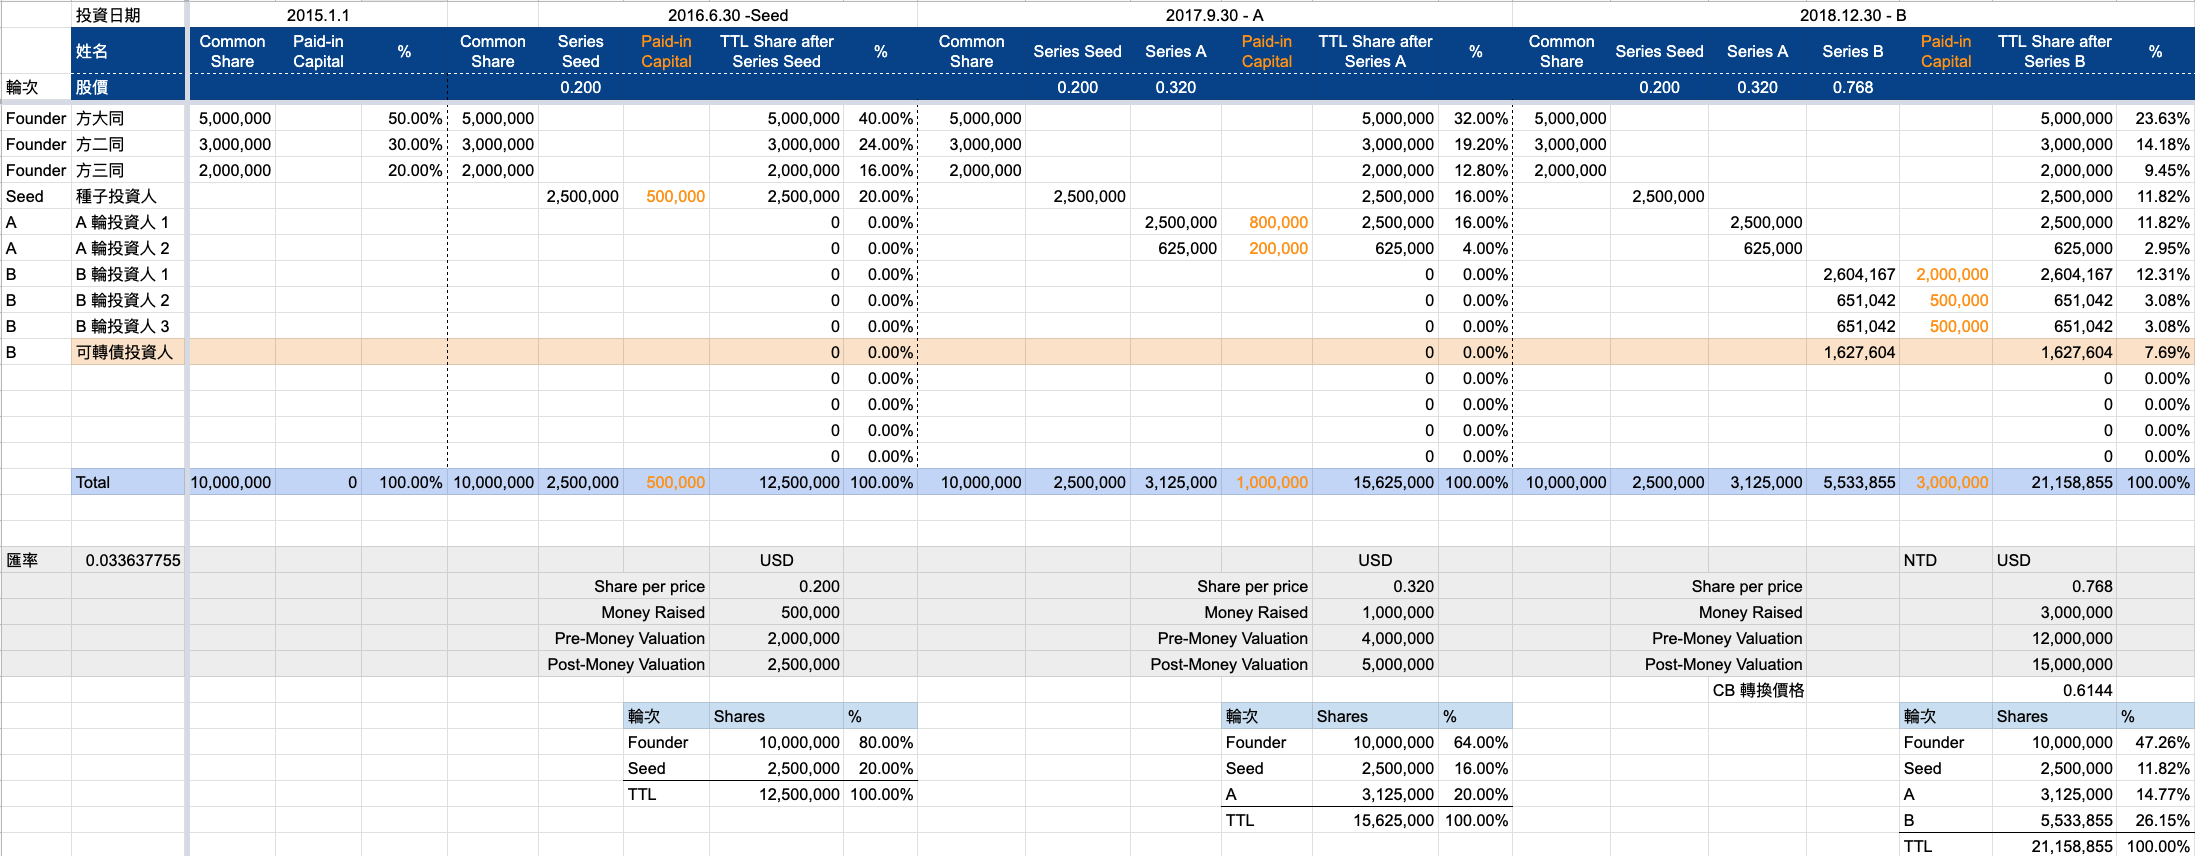Select the TTL Share after Series B header
Viewport: 2195px width, 856px height.
[2054, 51]
